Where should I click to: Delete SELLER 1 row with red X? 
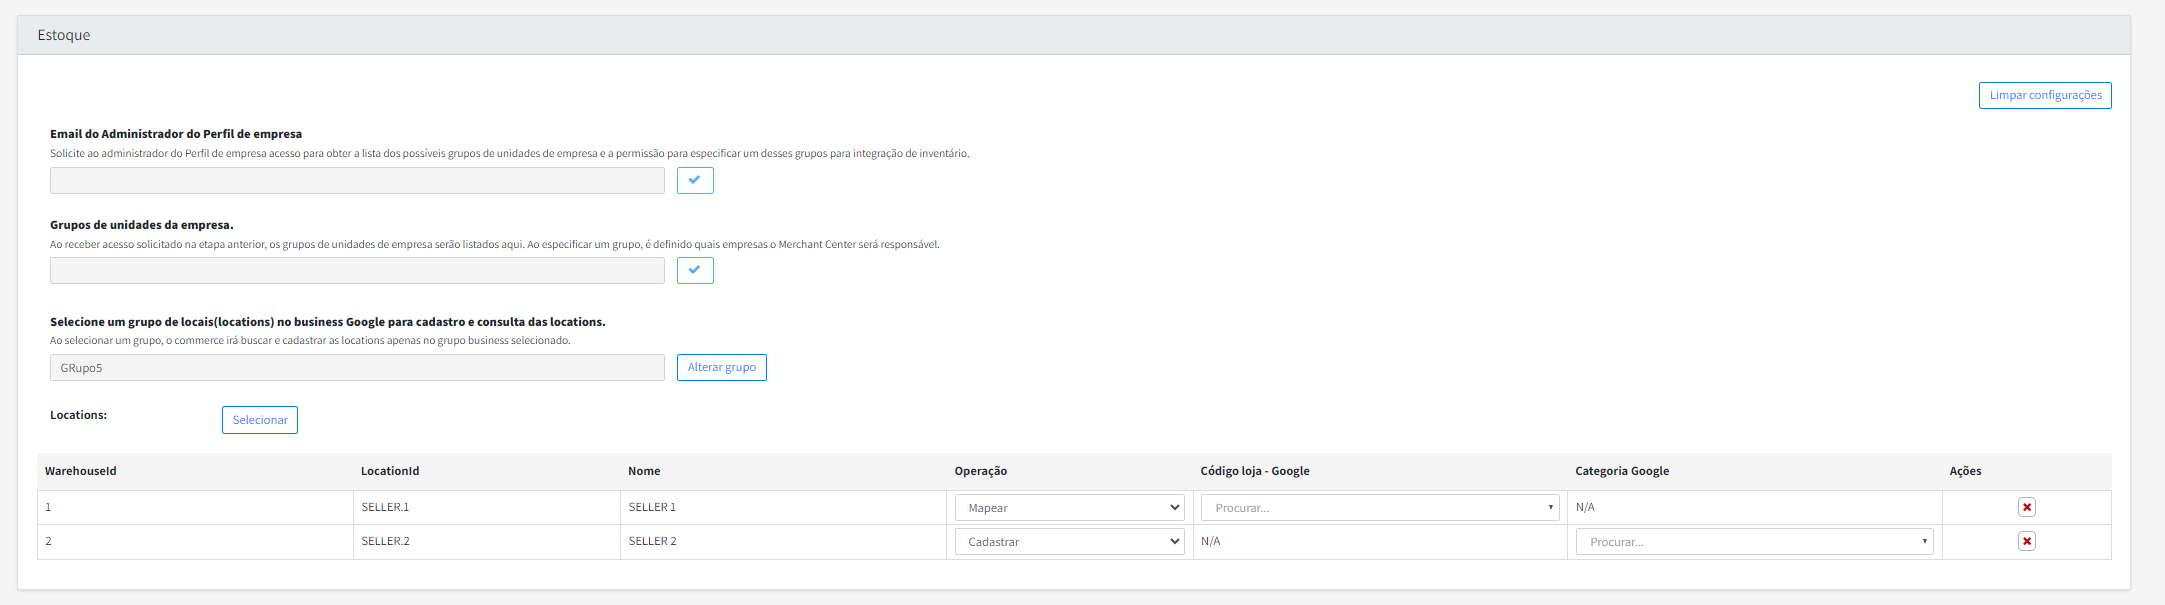click(x=2026, y=507)
